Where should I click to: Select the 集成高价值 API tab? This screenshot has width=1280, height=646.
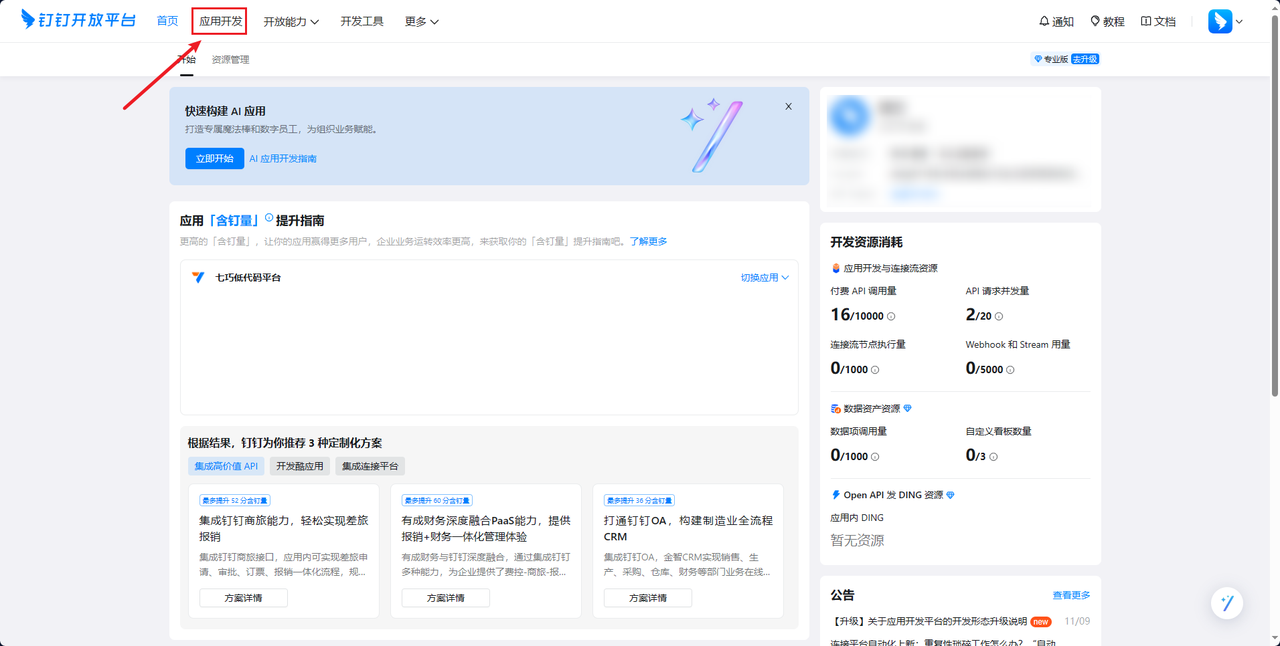click(x=226, y=466)
